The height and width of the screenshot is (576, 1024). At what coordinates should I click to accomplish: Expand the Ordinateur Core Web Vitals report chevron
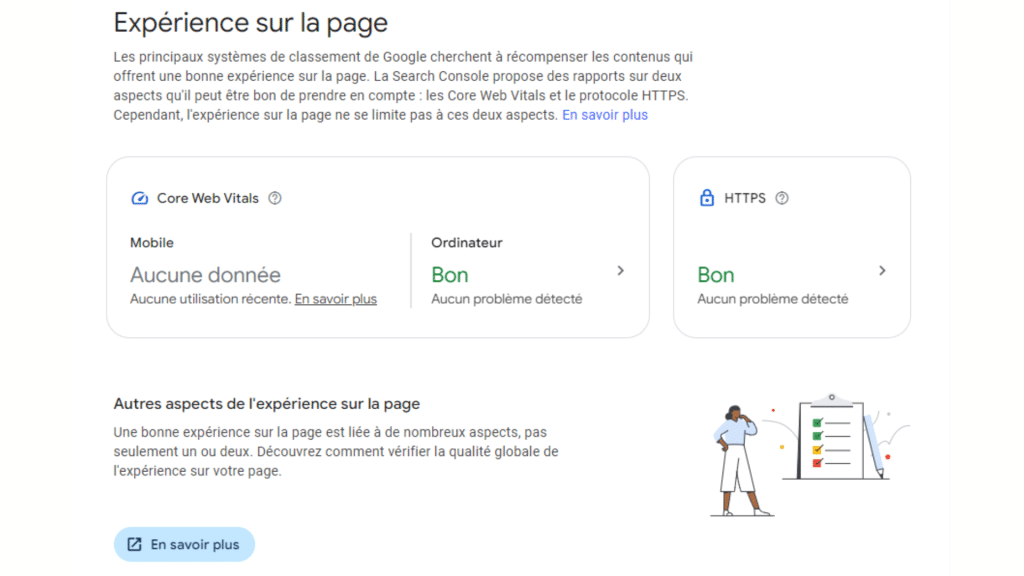point(620,270)
